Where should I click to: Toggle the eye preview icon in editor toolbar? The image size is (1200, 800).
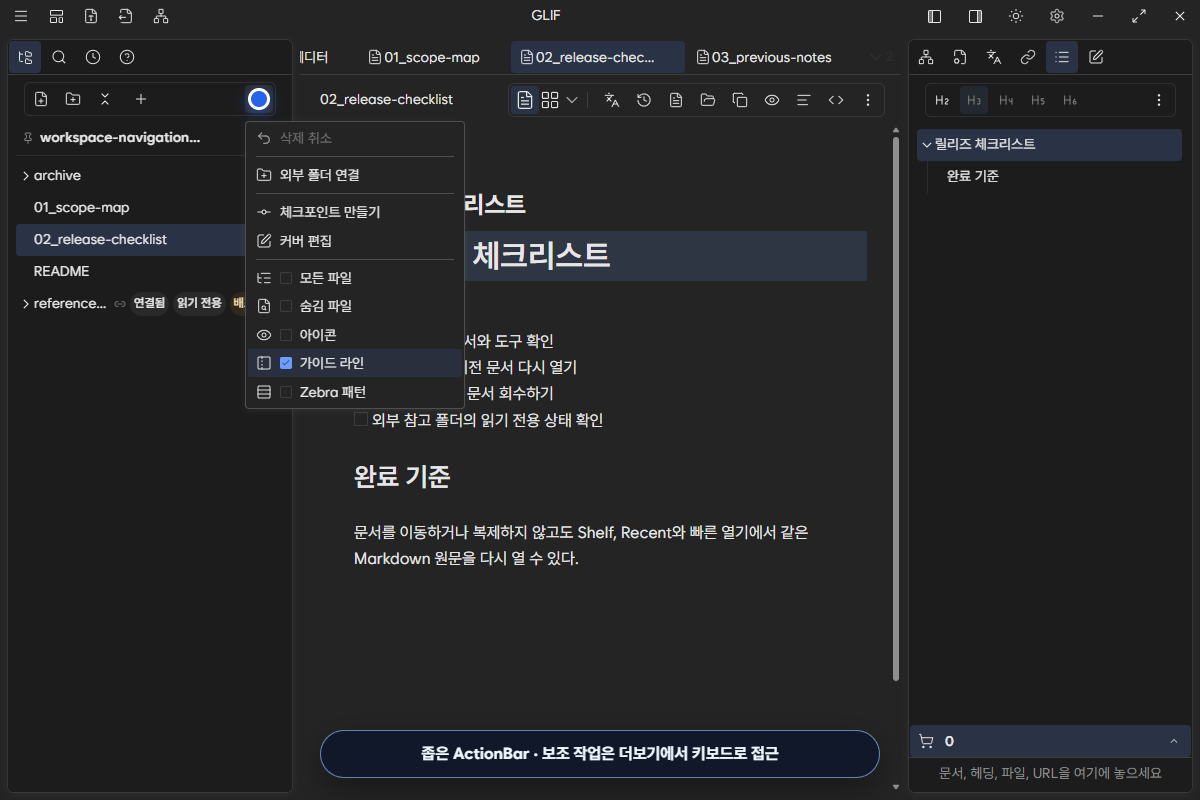point(772,100)
